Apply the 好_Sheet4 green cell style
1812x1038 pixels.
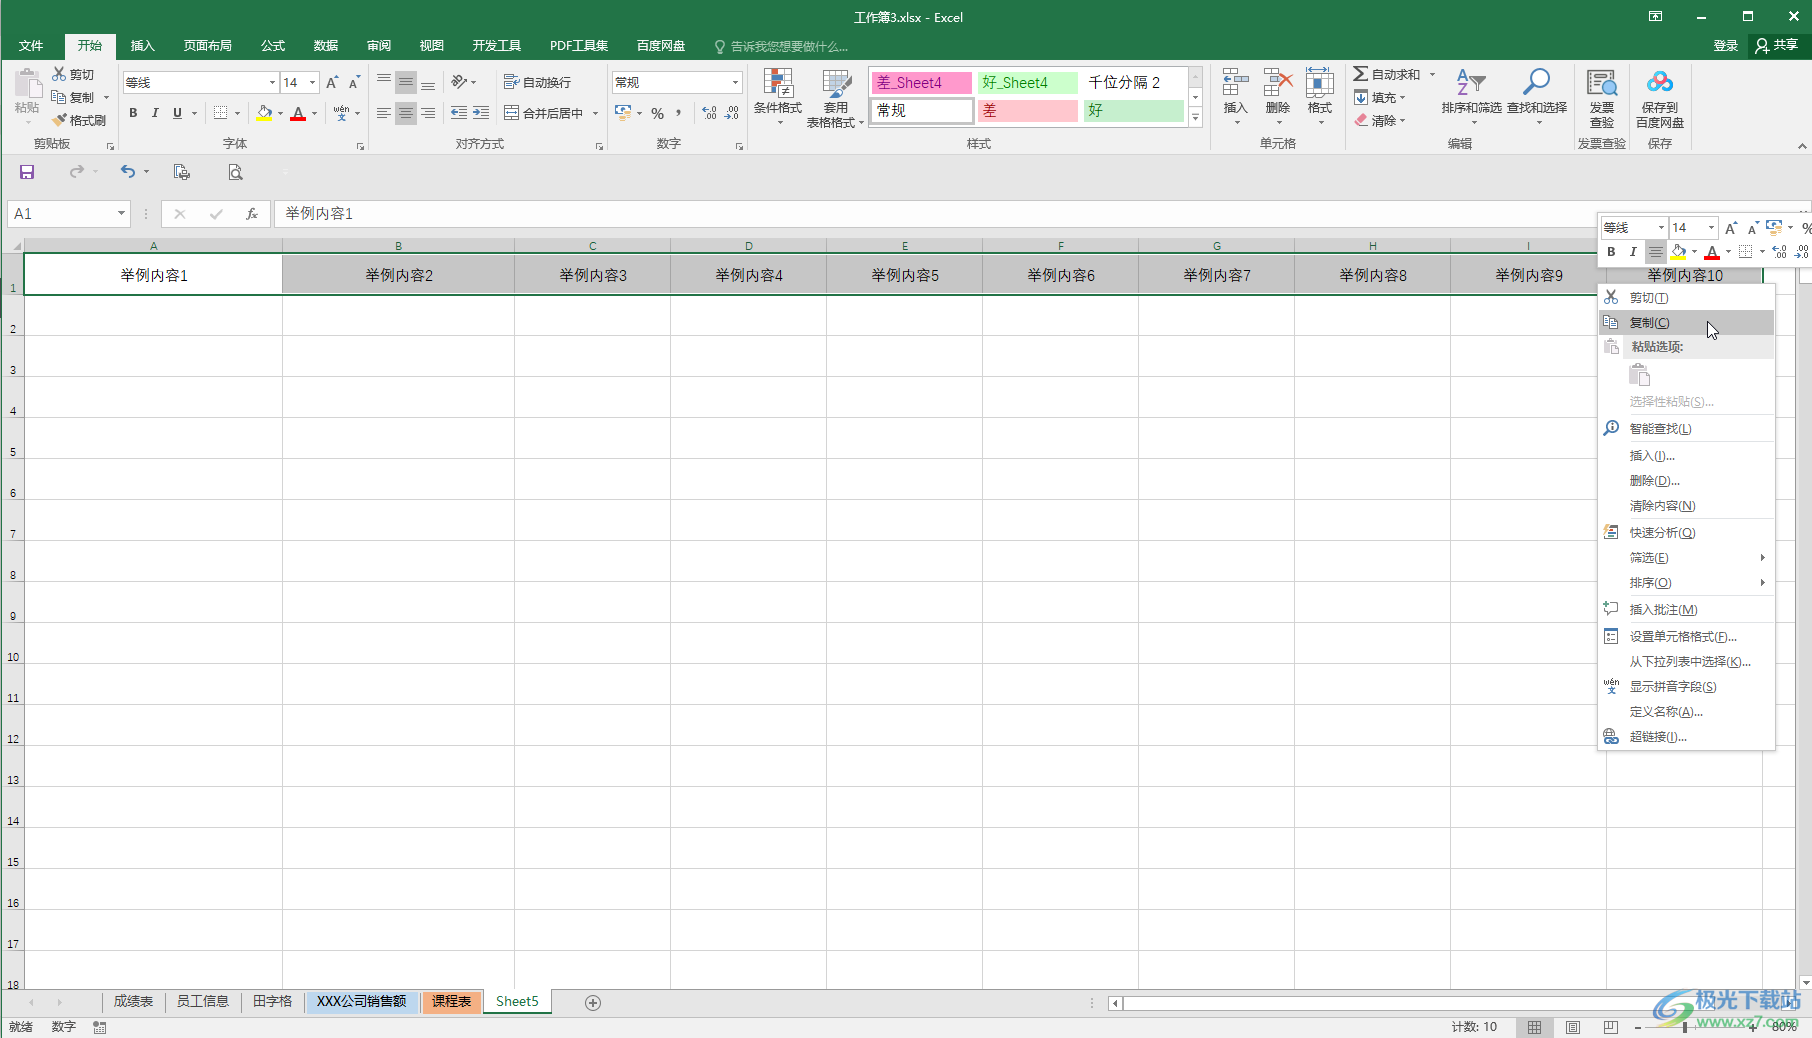(x=1028, y=83)
